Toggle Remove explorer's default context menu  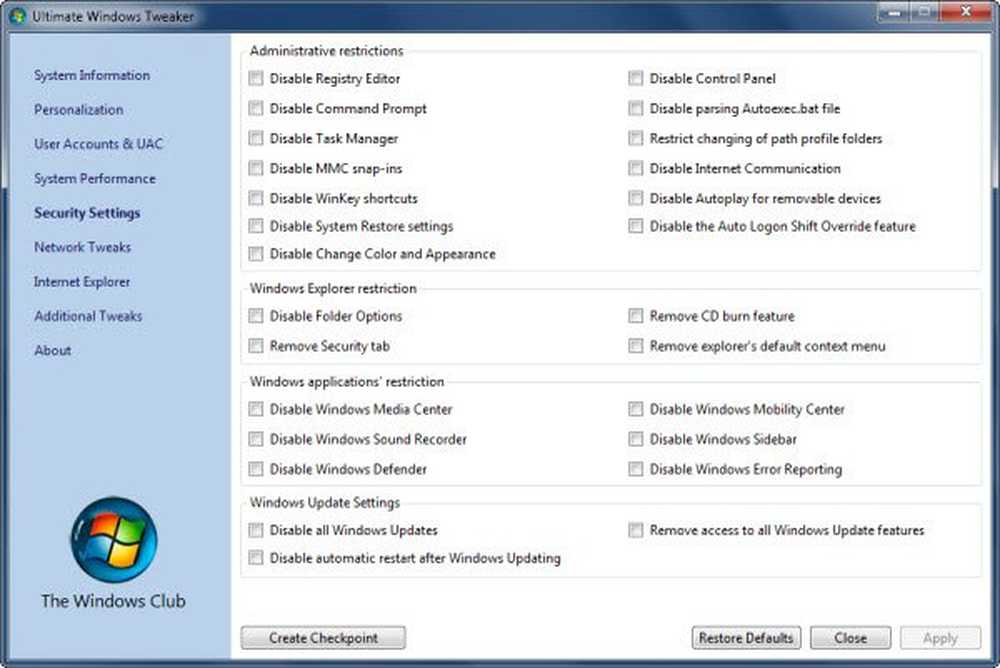pos(636,346)
